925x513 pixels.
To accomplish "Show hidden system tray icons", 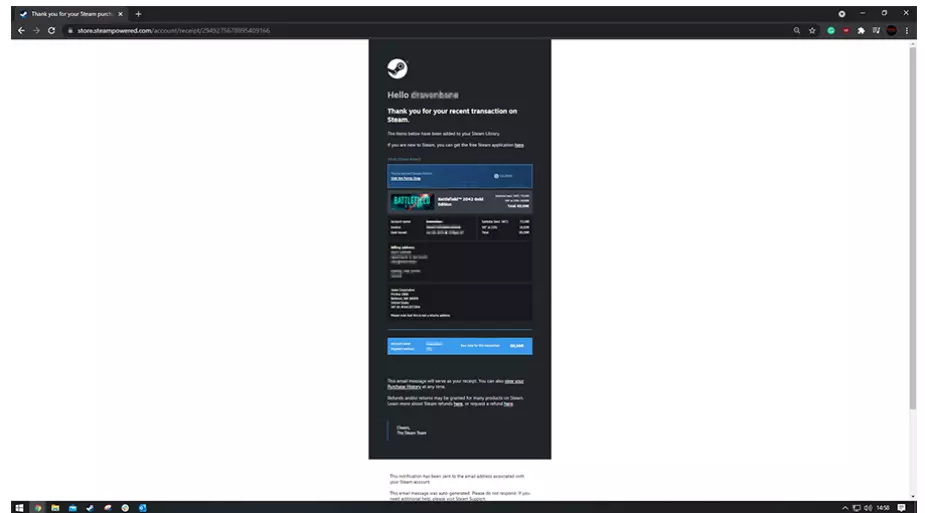I will point(845,508).
